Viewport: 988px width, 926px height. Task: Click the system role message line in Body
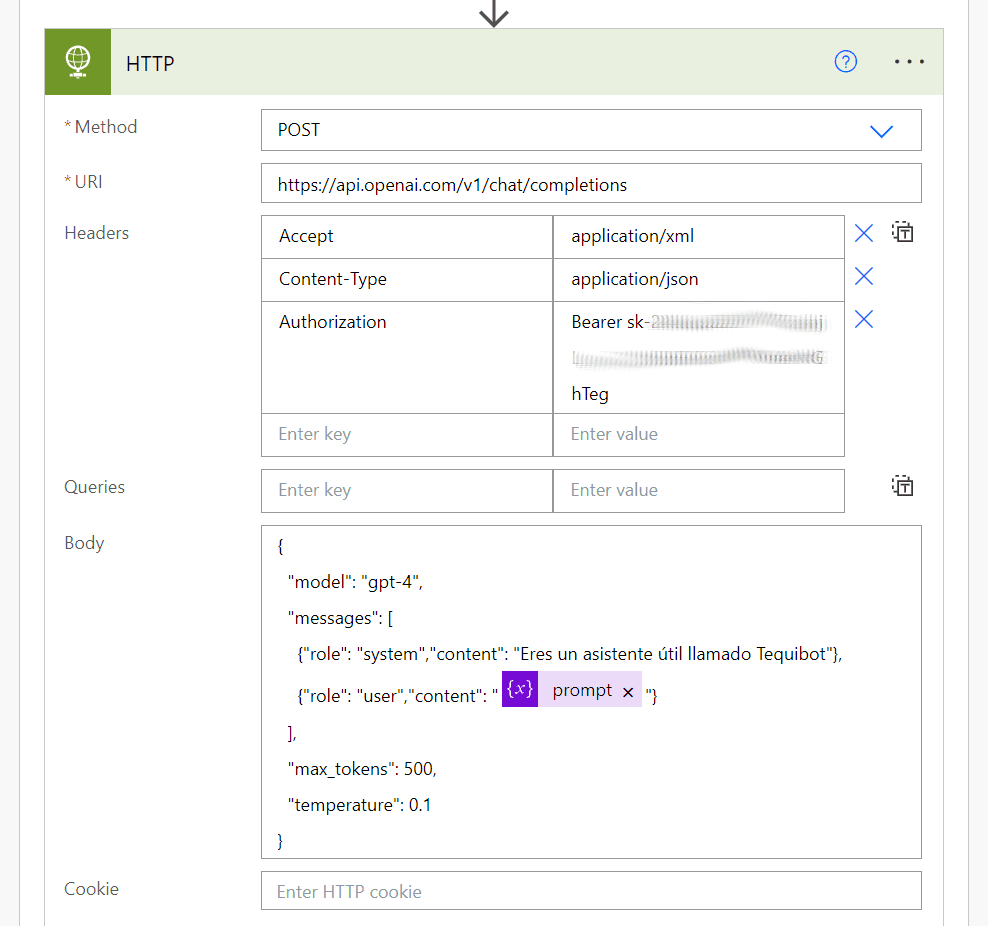point(570,654)
